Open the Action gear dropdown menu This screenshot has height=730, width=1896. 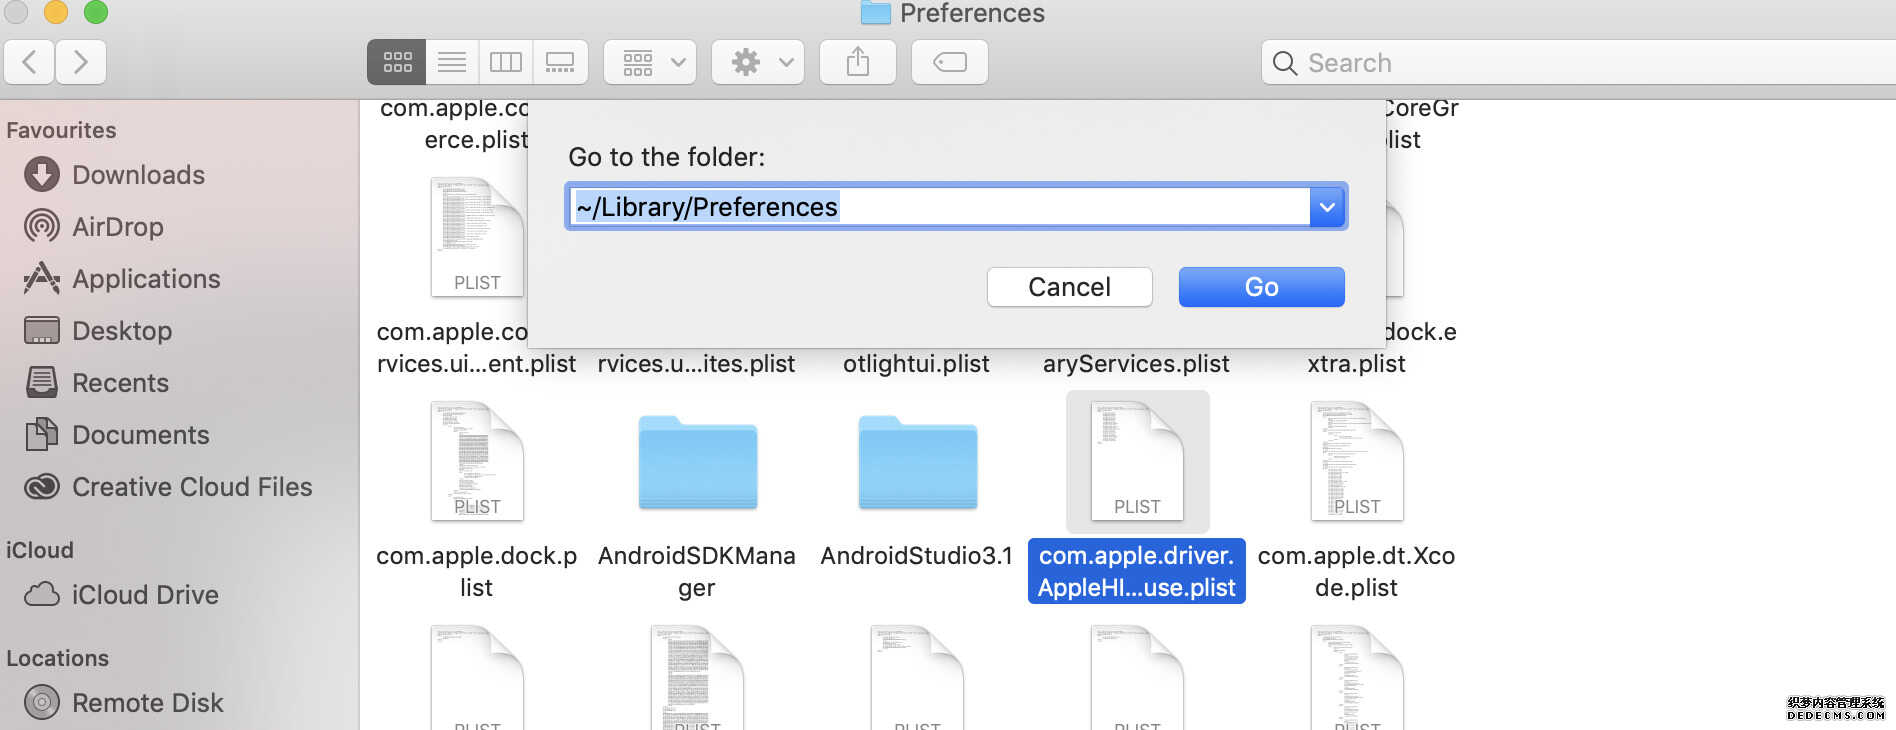pyautogui.click(x=758, y=63)
